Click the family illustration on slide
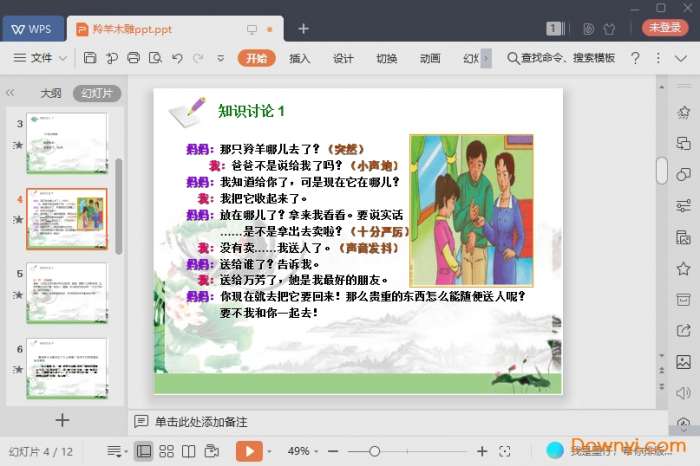700x466 pixels. [x=471, y=211]
